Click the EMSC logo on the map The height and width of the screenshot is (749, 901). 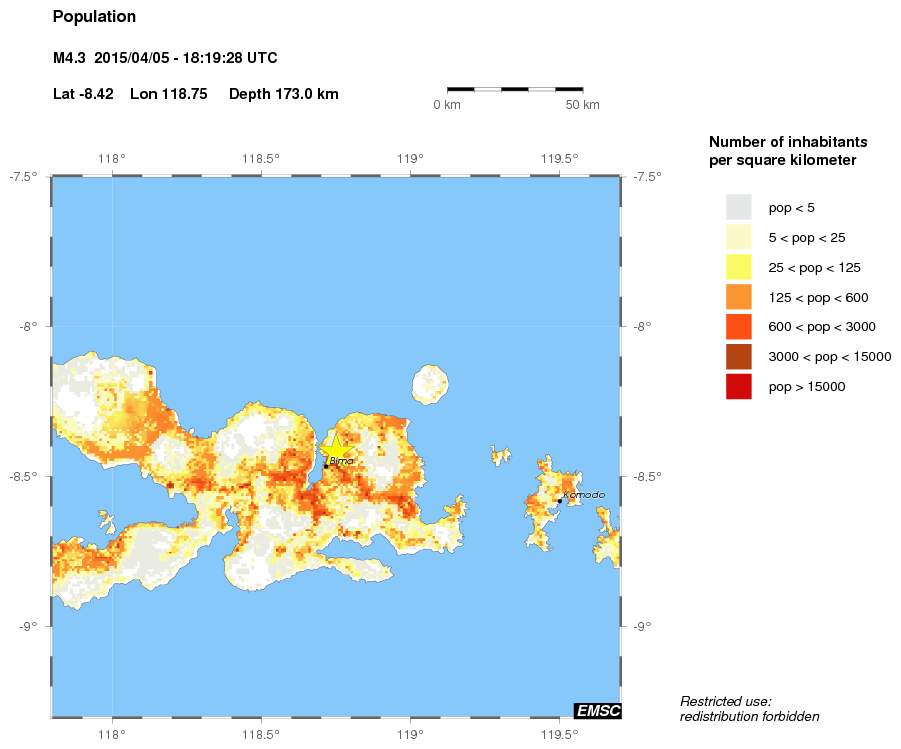[597, 710]
